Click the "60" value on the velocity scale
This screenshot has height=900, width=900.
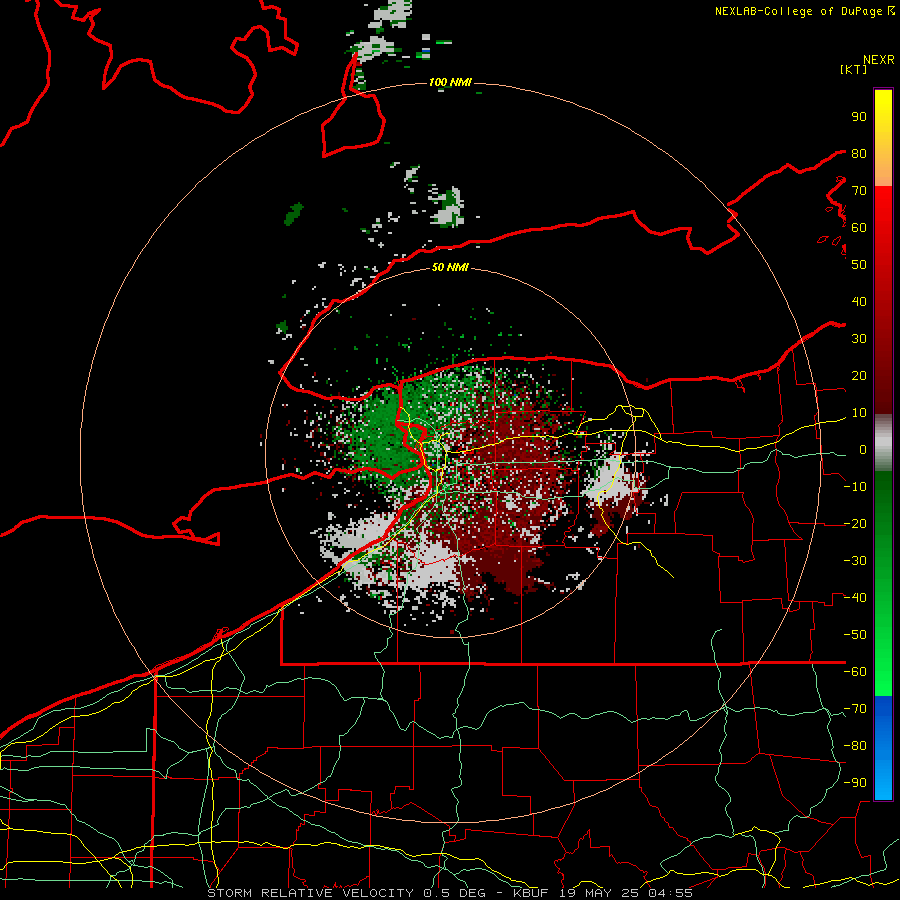coord(859,228)
